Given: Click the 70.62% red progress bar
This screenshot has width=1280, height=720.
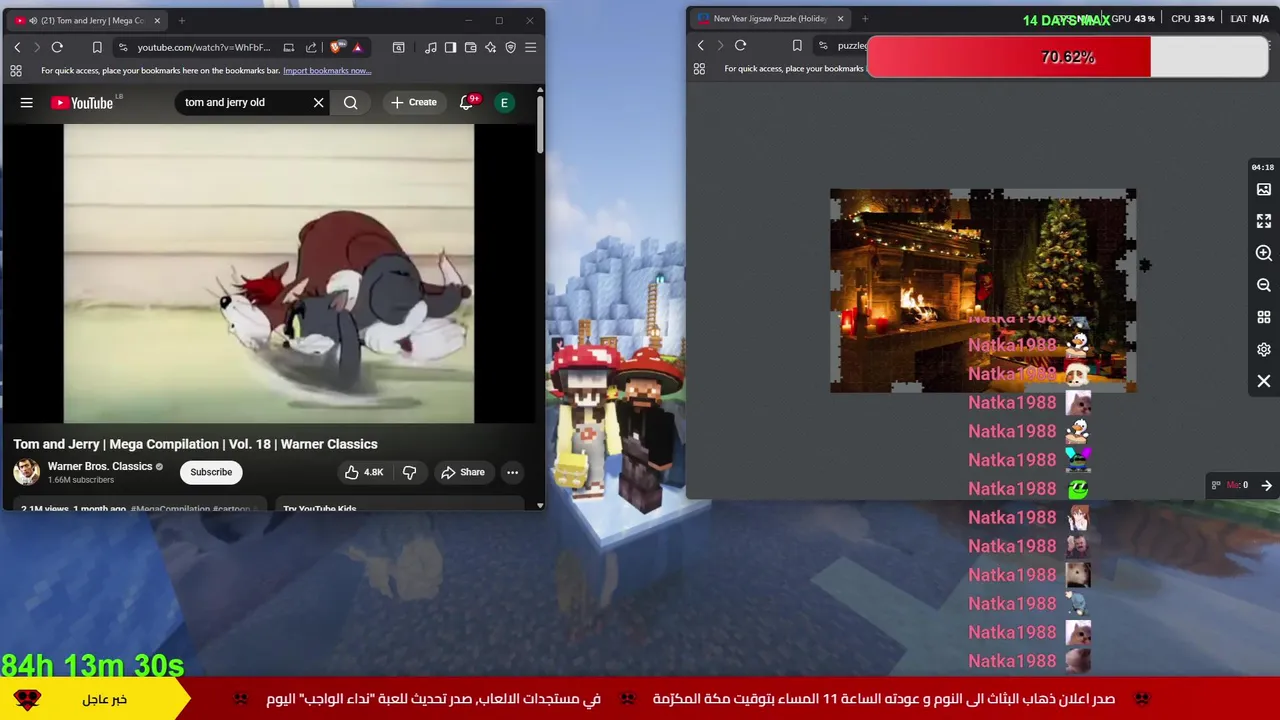Looking at the screenshot, I should (1067, 57).
